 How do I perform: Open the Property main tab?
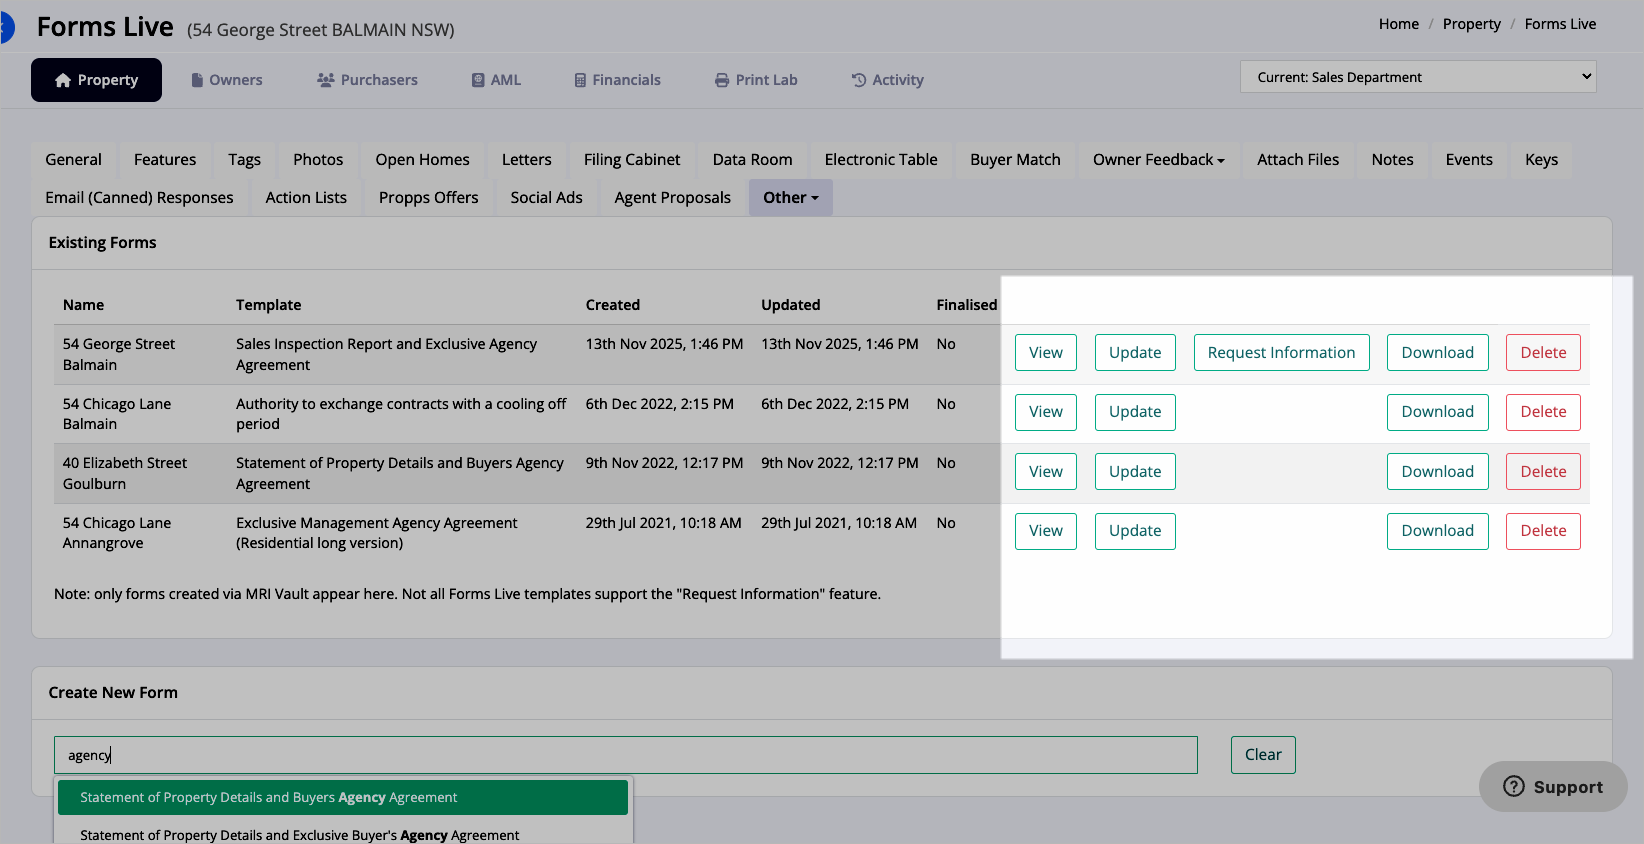[x=96, y=80]
